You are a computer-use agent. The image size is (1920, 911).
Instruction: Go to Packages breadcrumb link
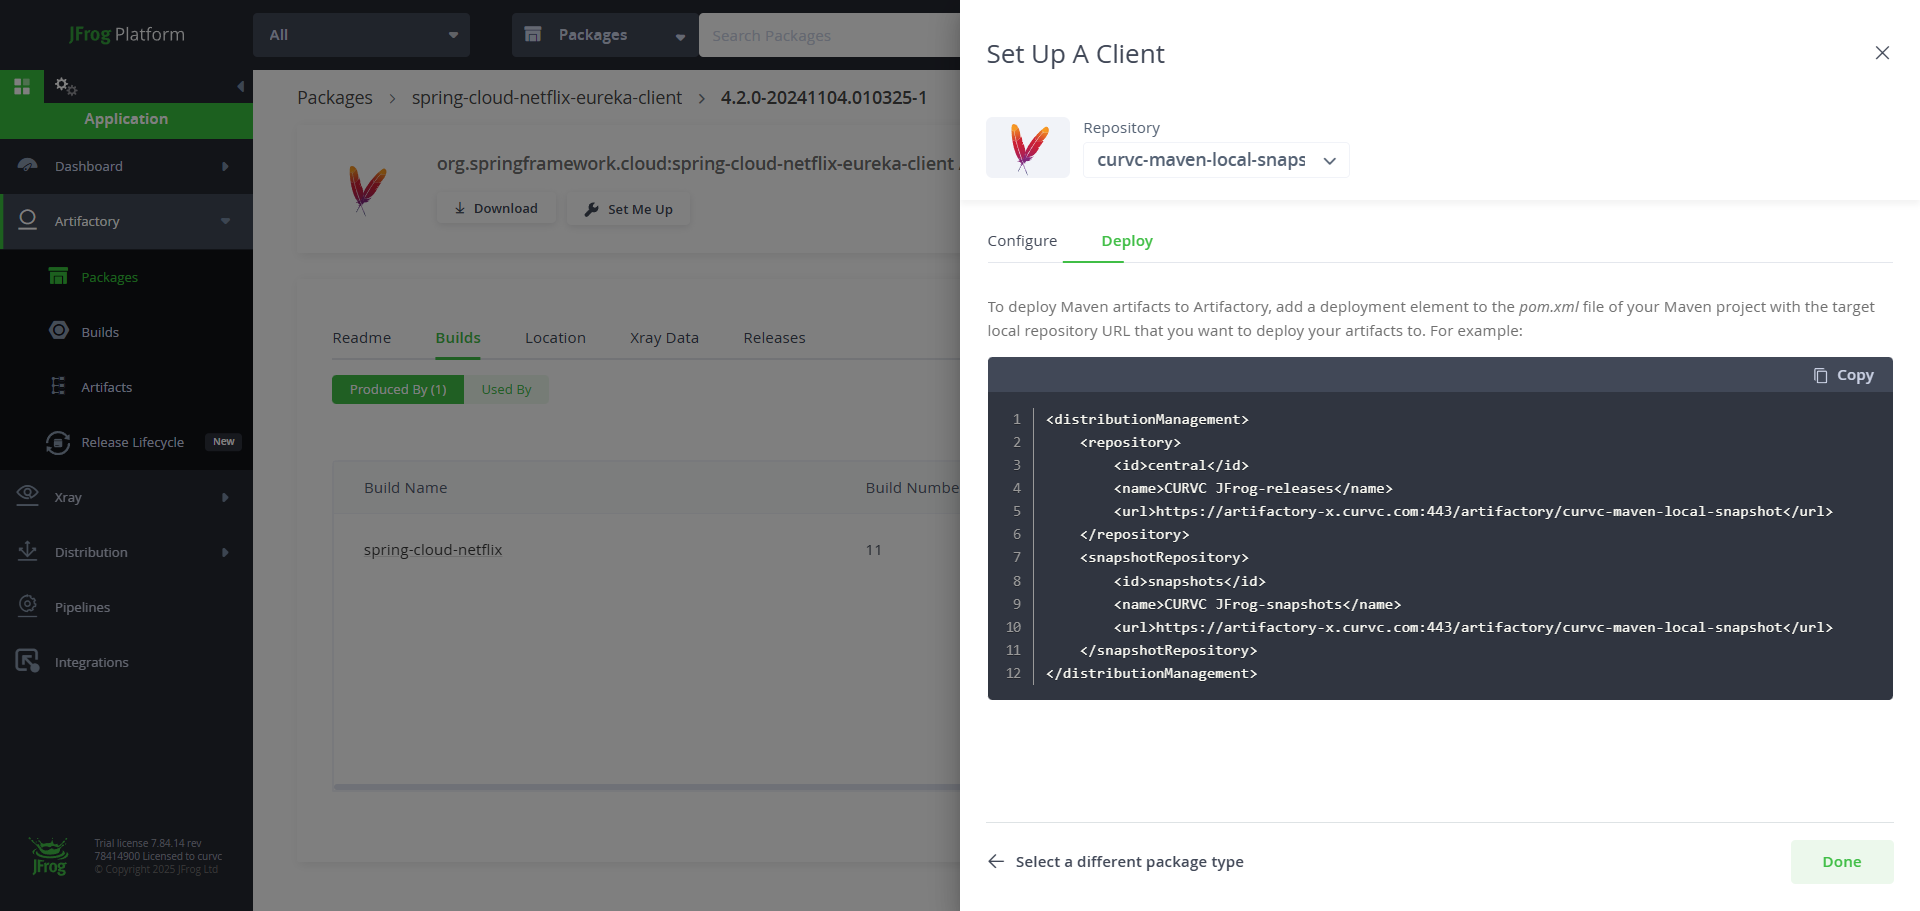pyautogui.click(x=335, y=97)
